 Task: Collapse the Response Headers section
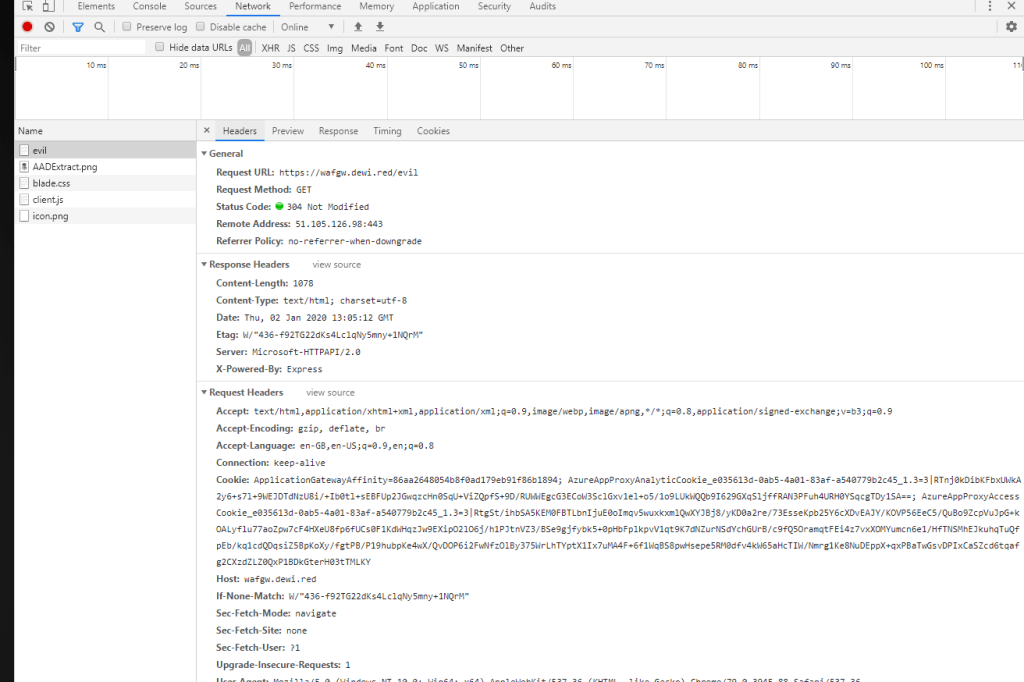coord(204,265)
